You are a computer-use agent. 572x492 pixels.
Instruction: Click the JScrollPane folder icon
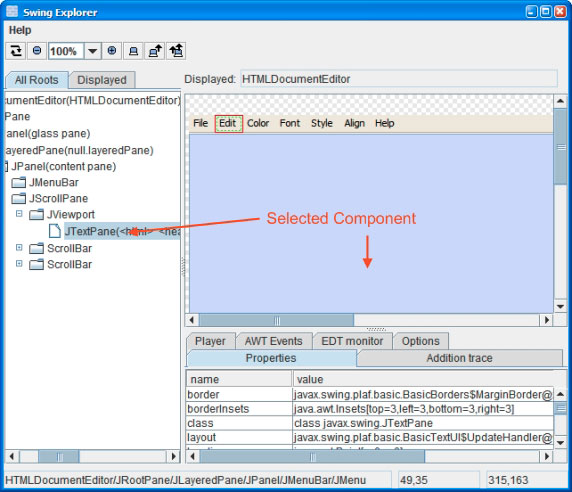[19, 198]
